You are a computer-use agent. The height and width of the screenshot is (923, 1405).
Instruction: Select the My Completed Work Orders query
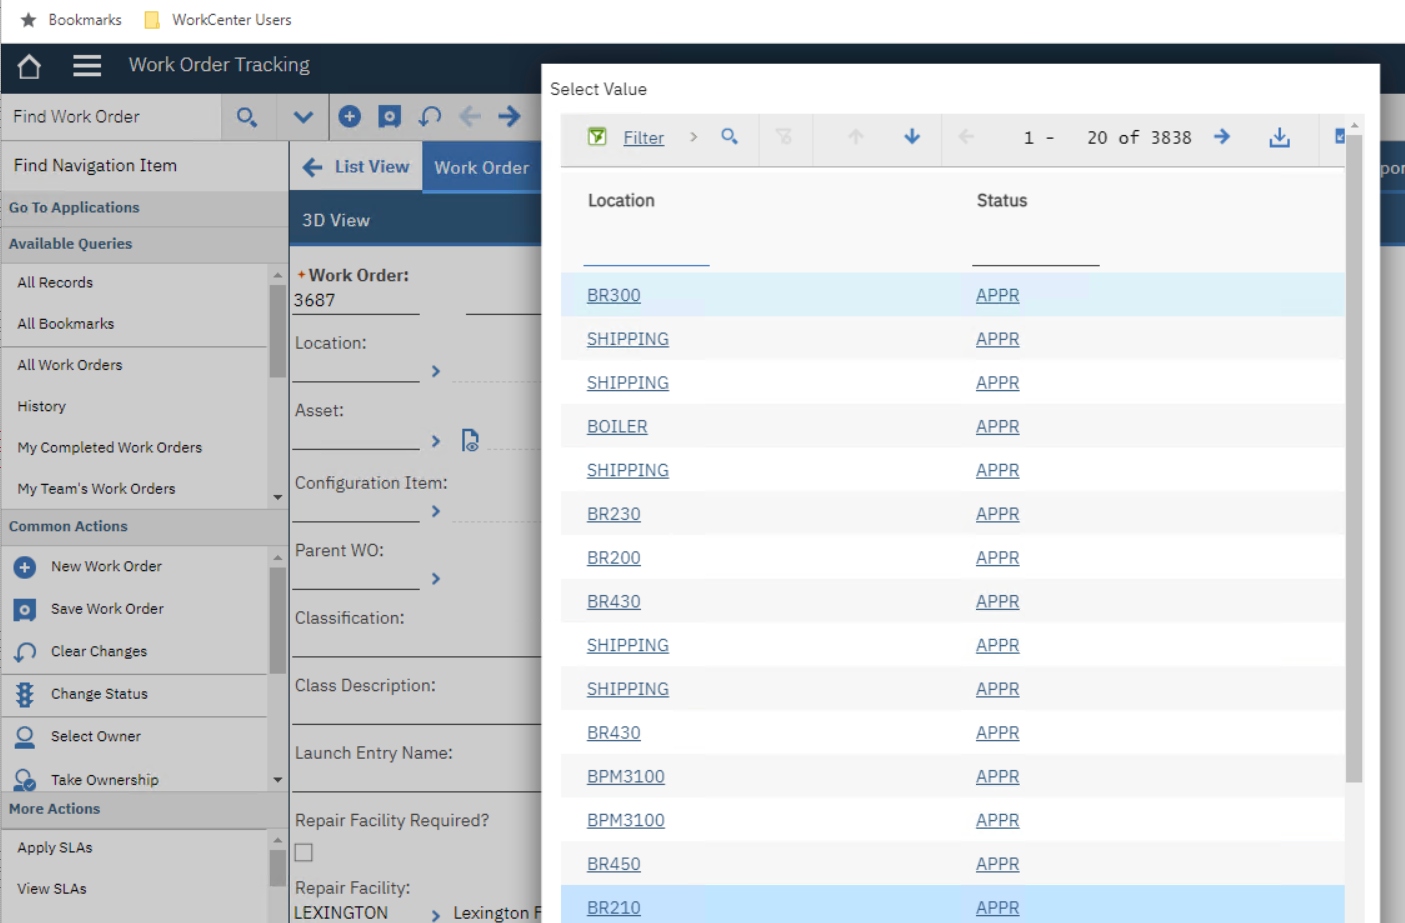coord(110,447)
